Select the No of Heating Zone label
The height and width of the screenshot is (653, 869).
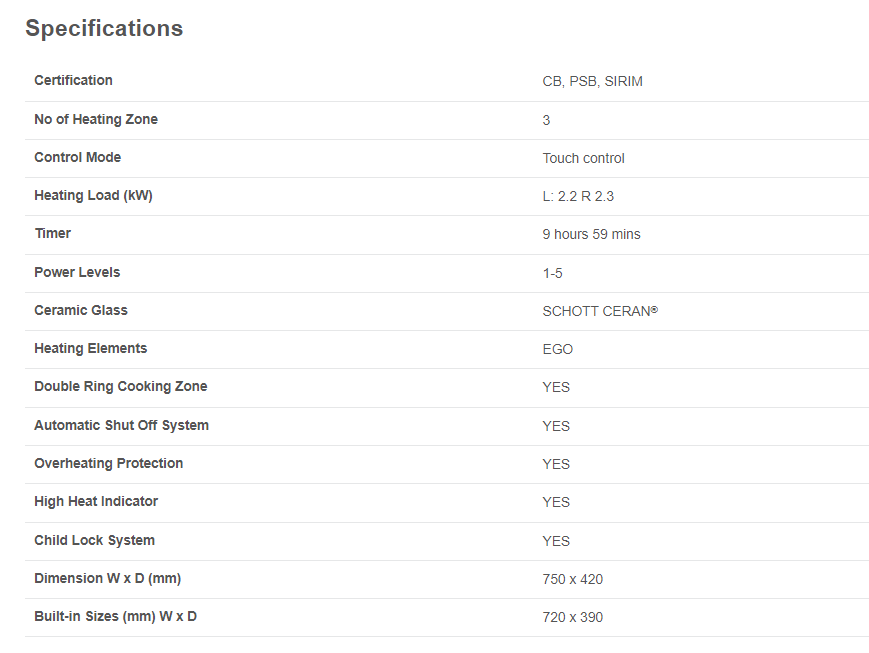(96, 119)
